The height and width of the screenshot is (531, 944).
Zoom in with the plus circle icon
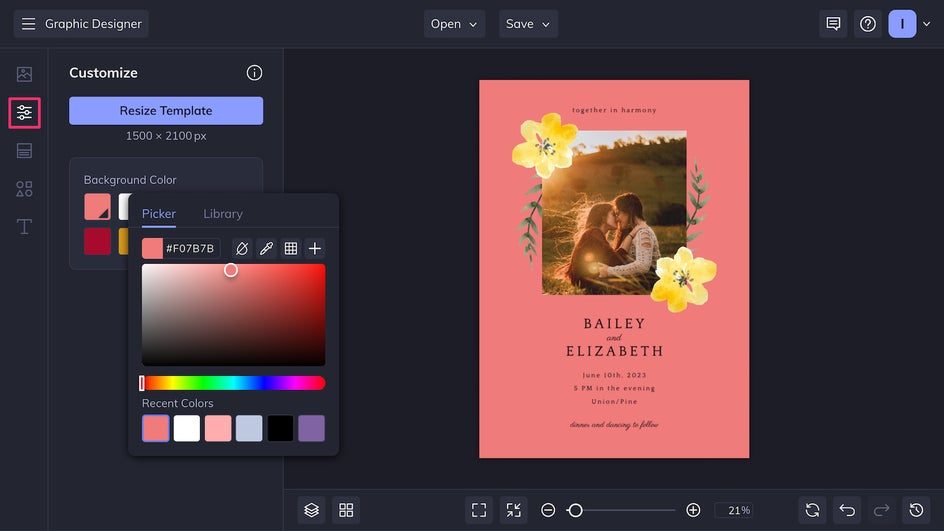(x=693, y=511)
